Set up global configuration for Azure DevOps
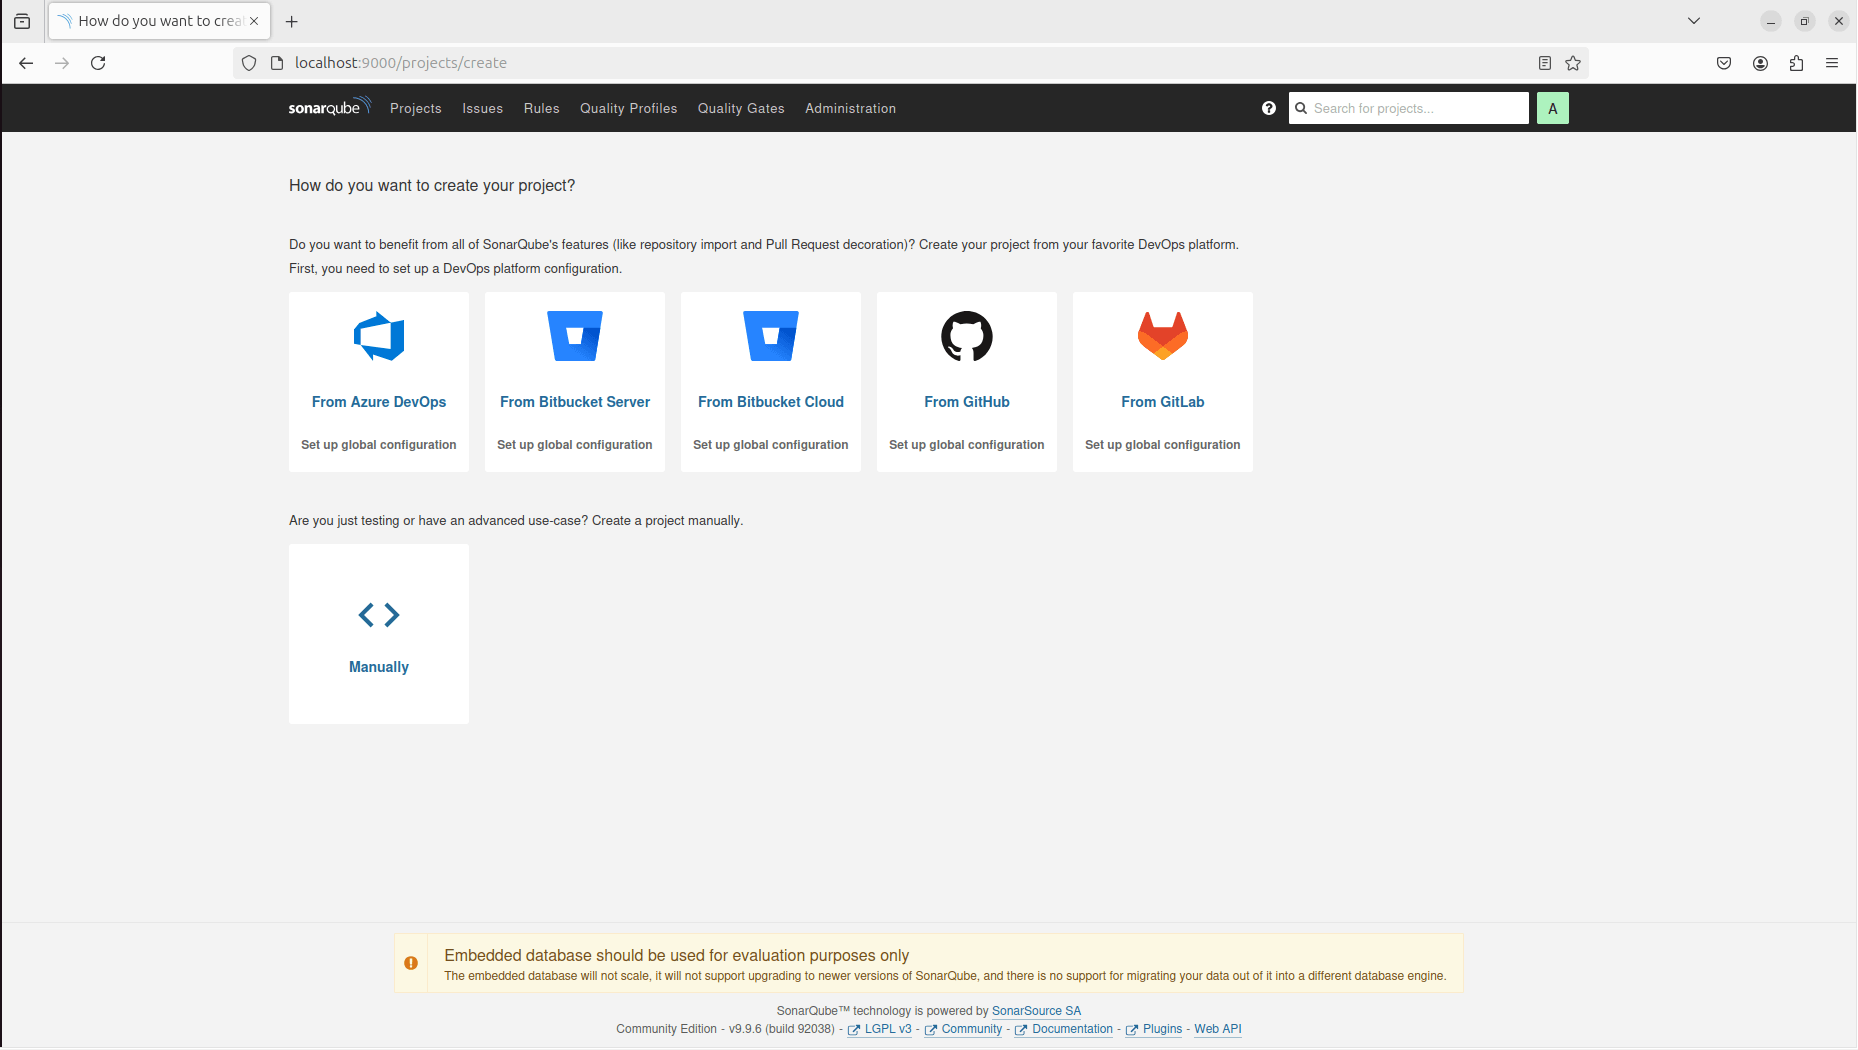 tap(379, 445)
